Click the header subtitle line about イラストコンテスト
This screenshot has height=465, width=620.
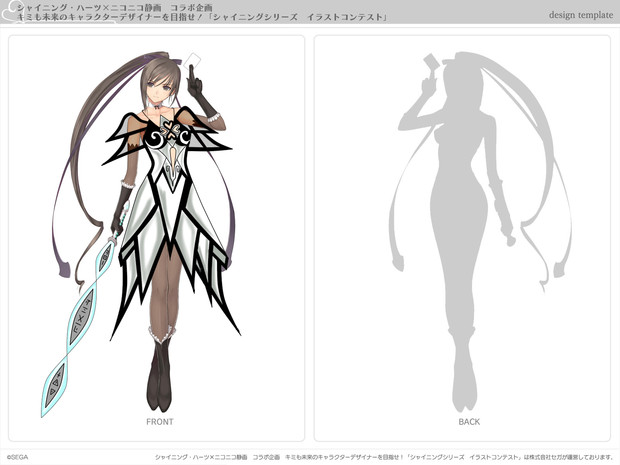pos(202,17)
